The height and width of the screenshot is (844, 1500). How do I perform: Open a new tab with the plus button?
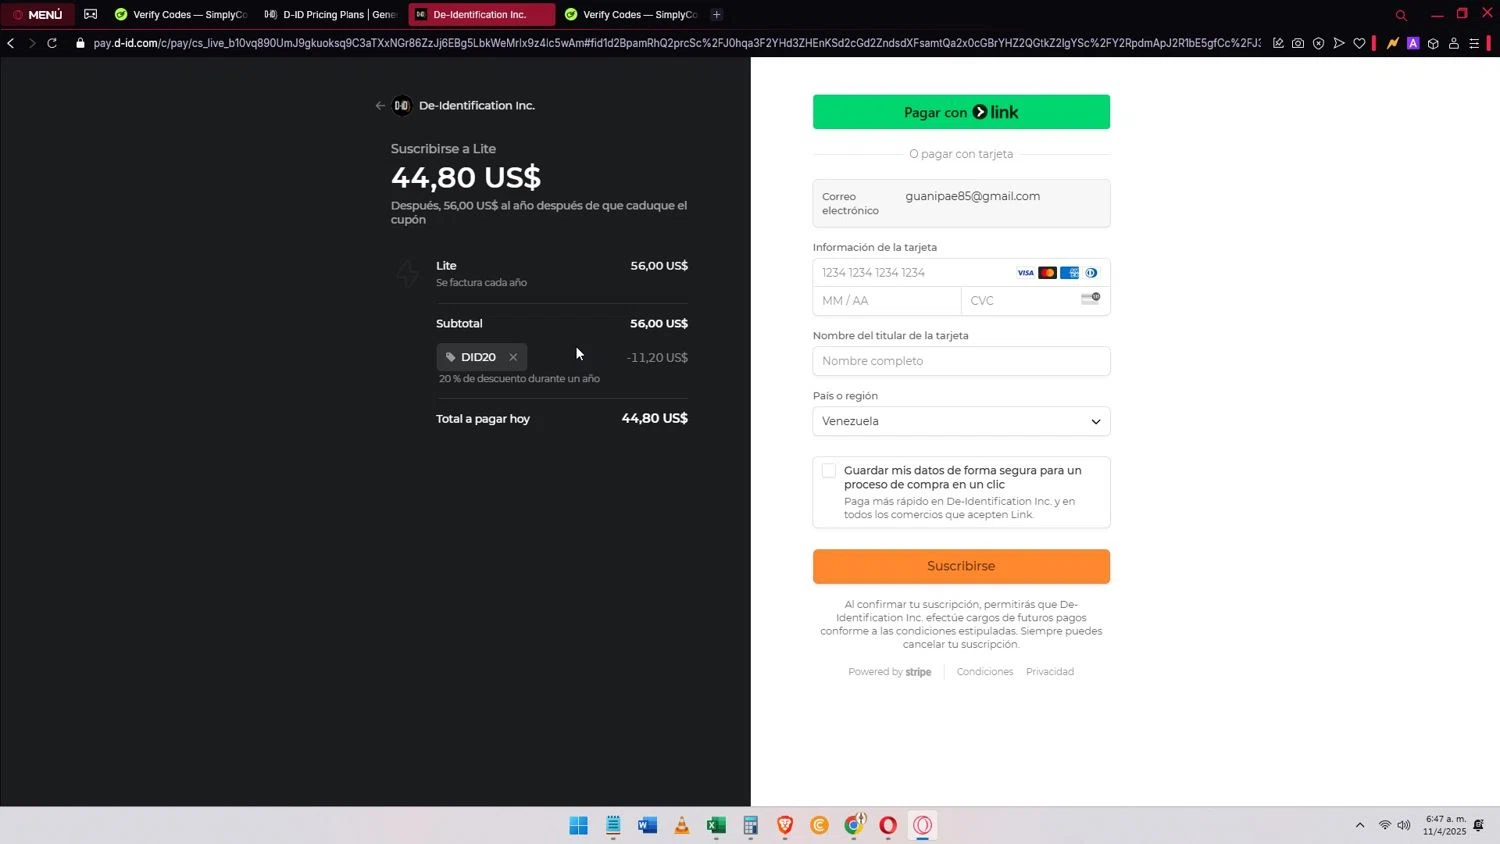(x=716, y=15)
